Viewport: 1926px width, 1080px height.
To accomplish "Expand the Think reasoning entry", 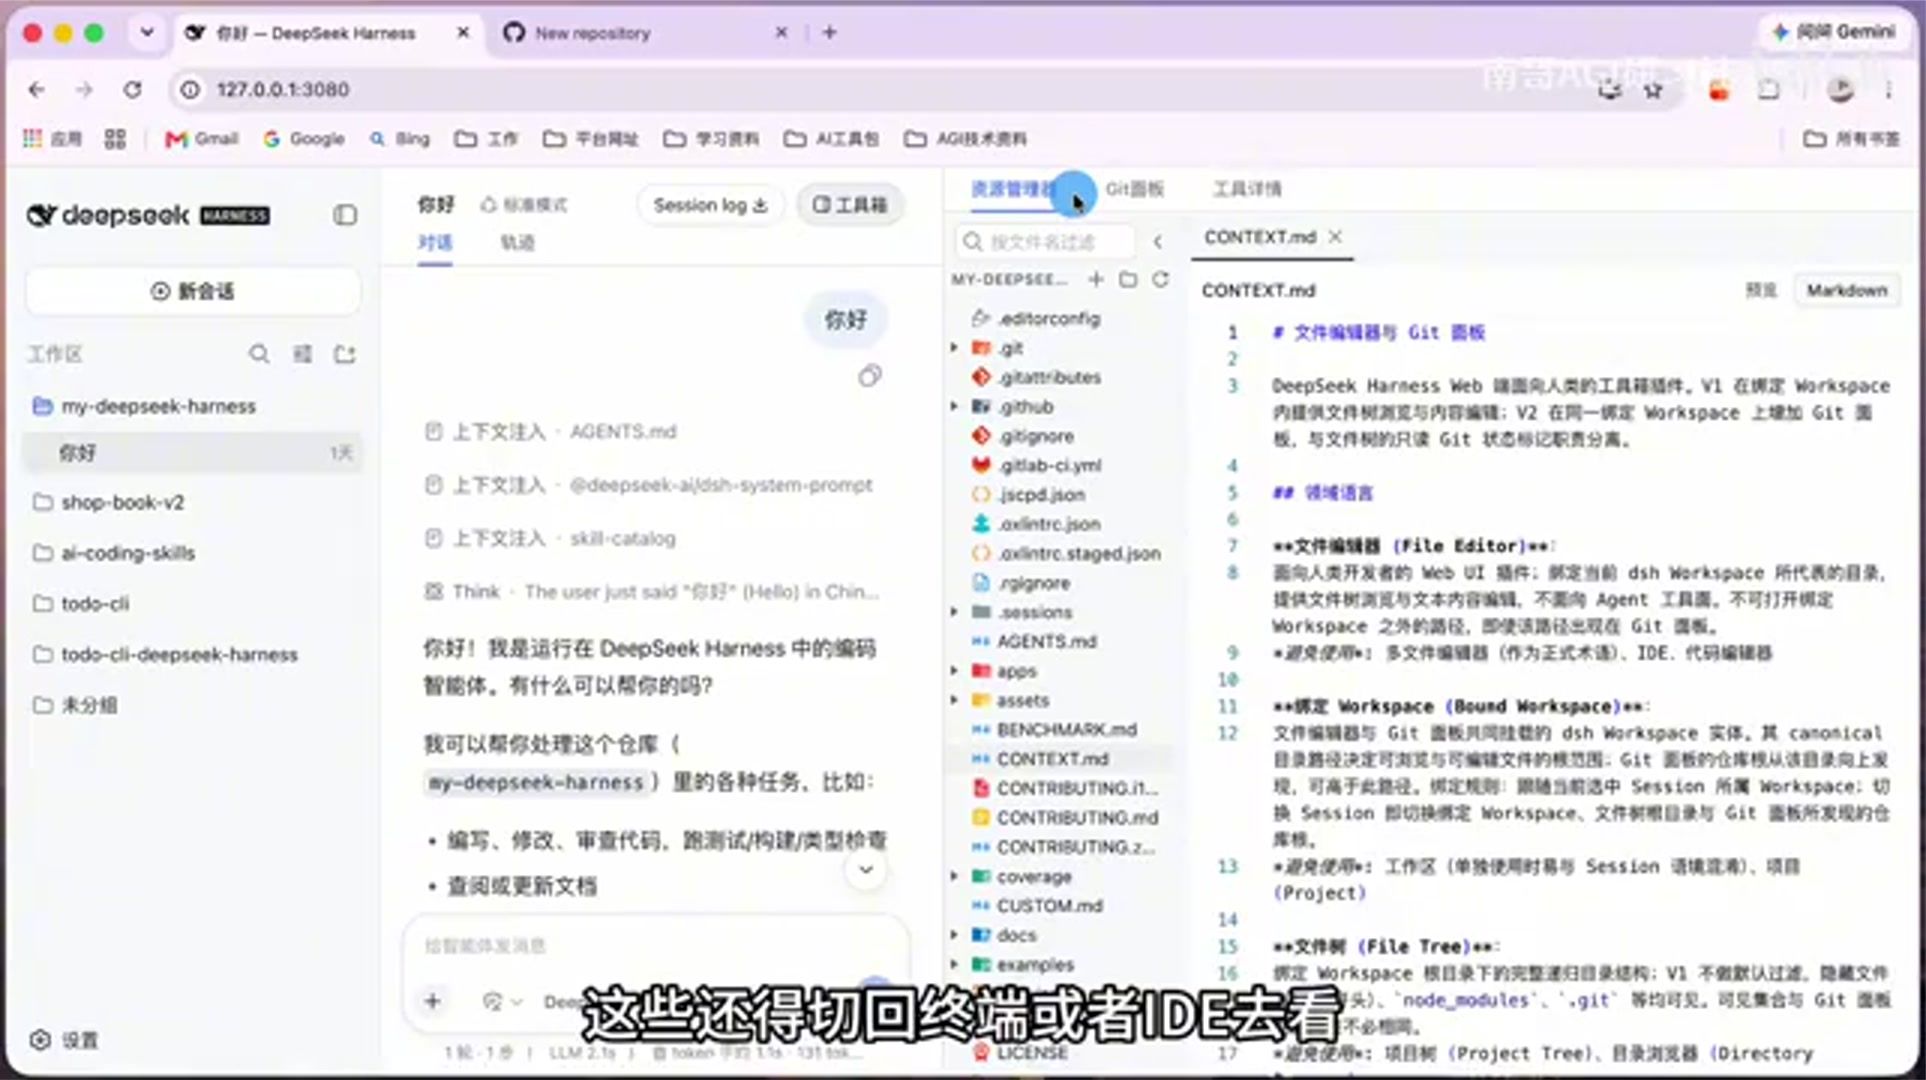I will tap(652, 592).
